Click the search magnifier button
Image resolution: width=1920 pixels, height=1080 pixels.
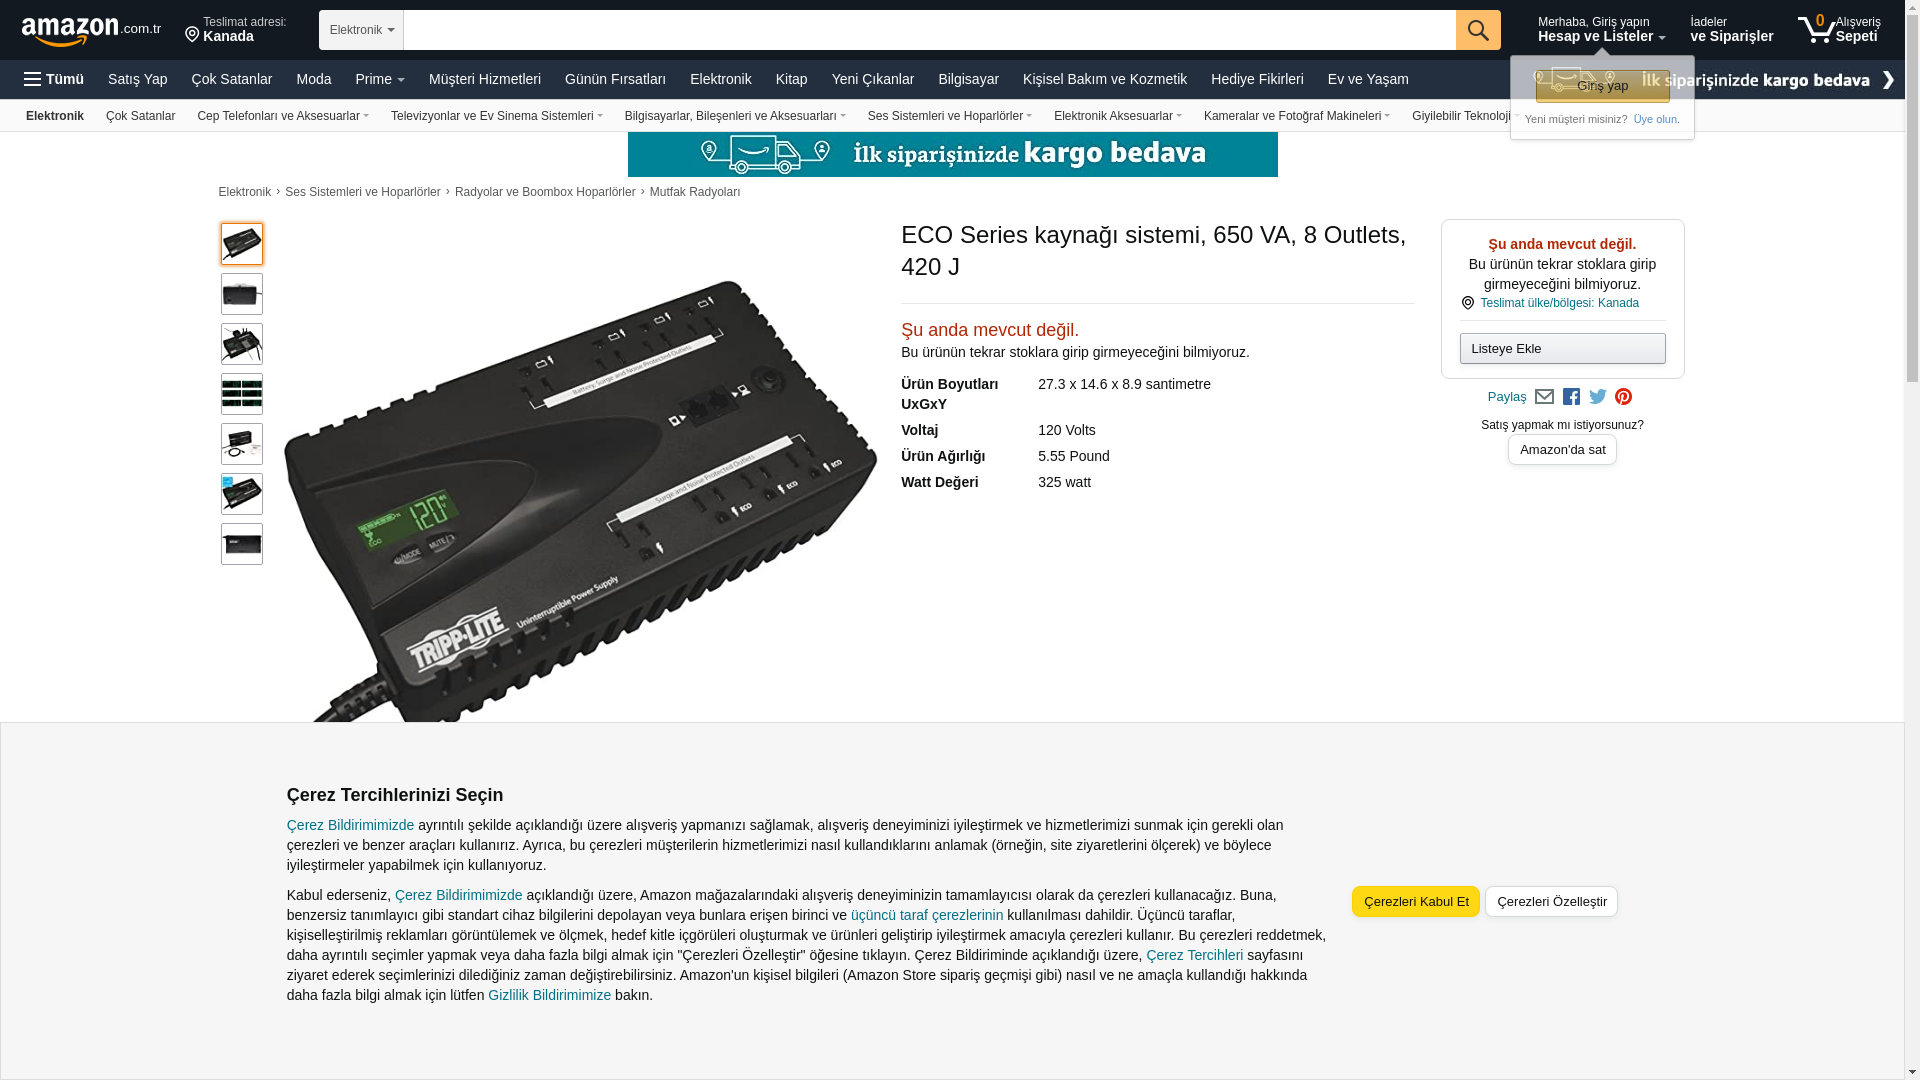(x=1478, y=30)
